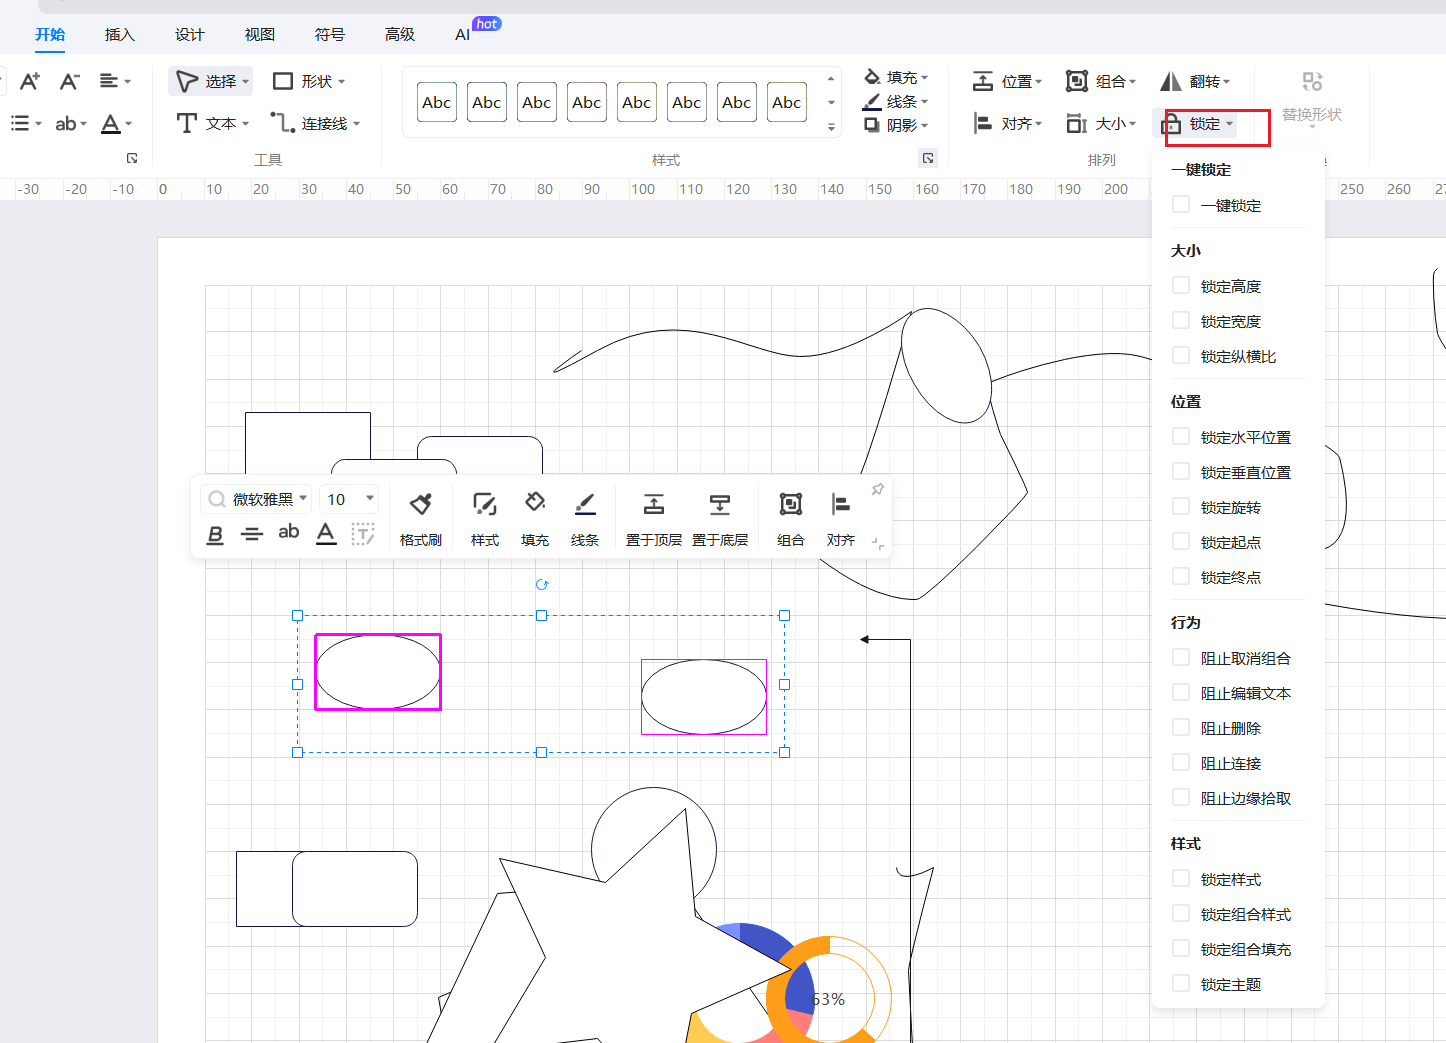1446x1043 pixels.
Task: Check the 阻止删除 option
Action: [x=1181, y=728]
